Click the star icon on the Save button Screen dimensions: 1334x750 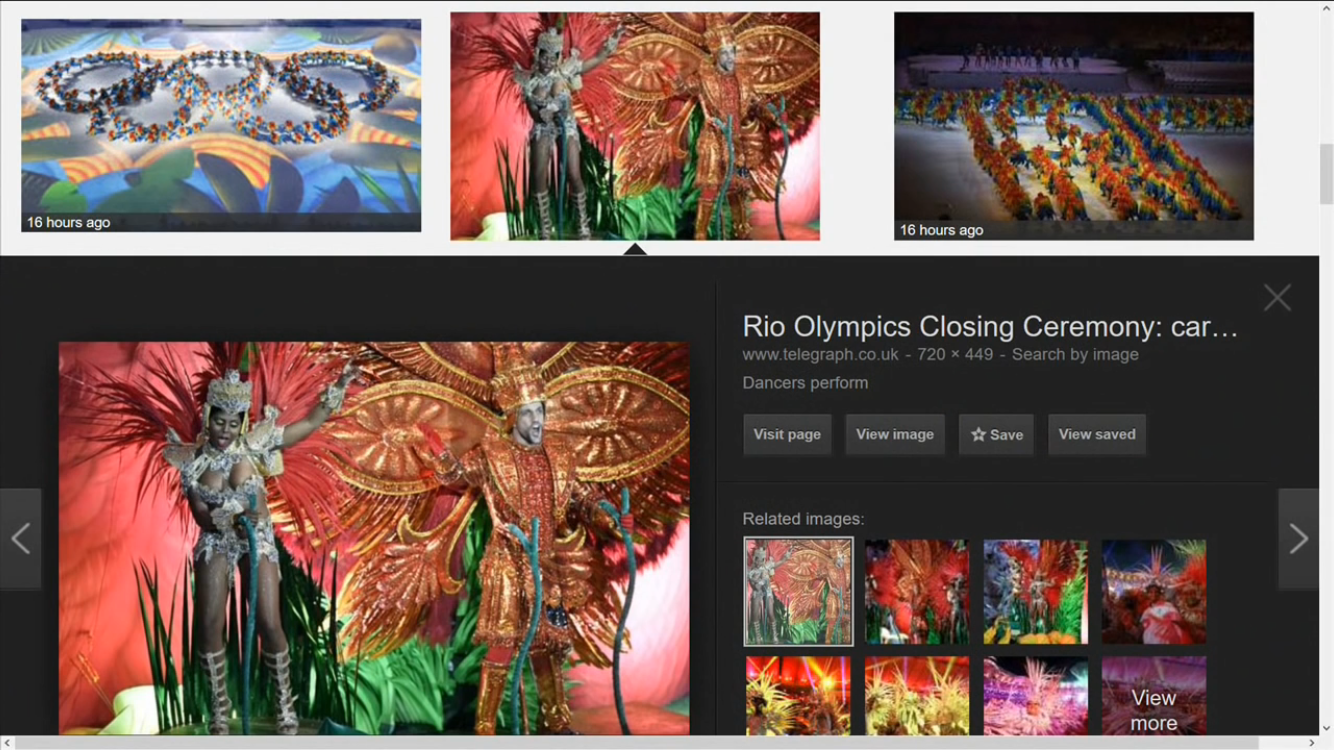(978, 435)
